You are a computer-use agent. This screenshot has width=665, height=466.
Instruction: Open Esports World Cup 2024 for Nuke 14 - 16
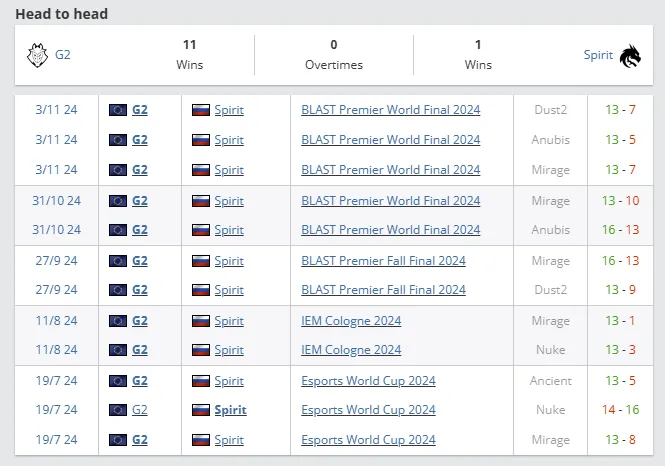pos(368,410)
